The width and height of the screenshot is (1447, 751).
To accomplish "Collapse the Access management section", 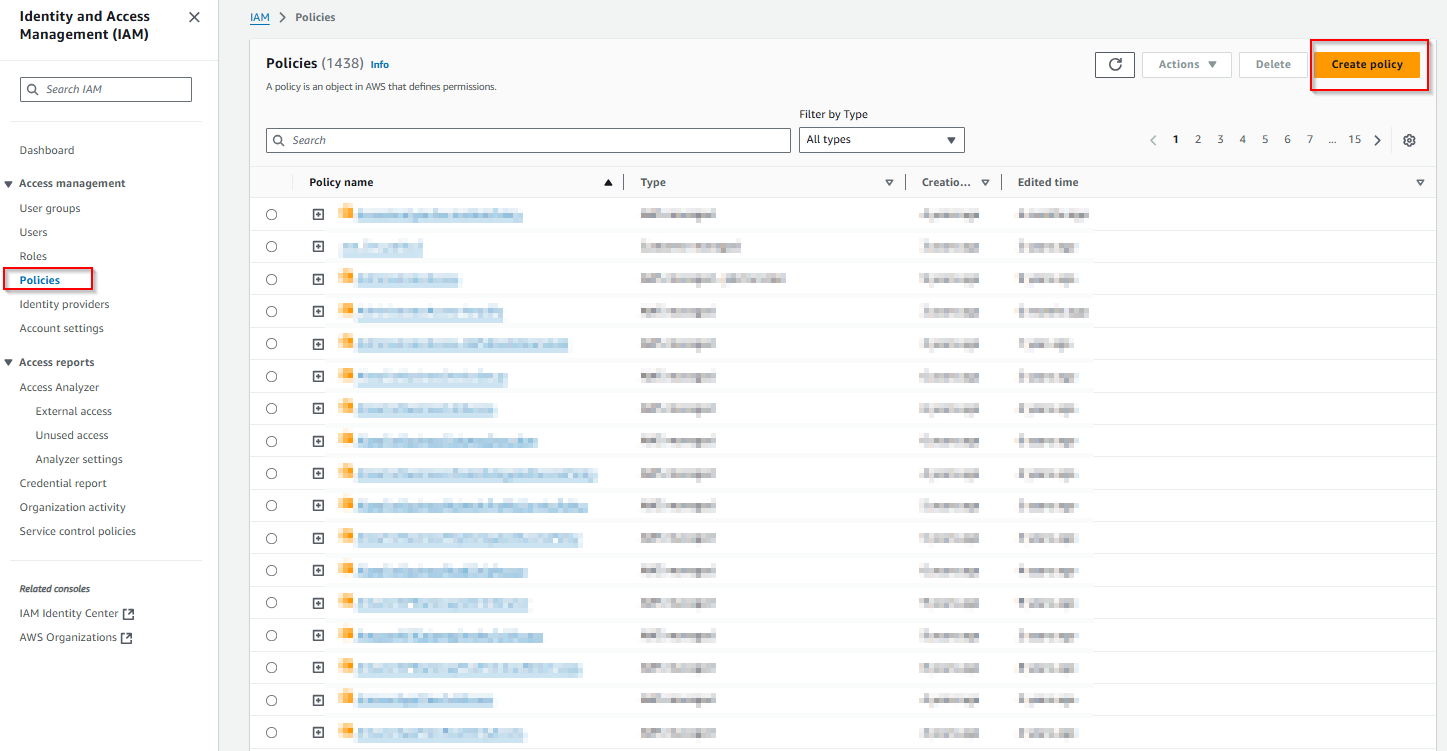I will 9,184.
